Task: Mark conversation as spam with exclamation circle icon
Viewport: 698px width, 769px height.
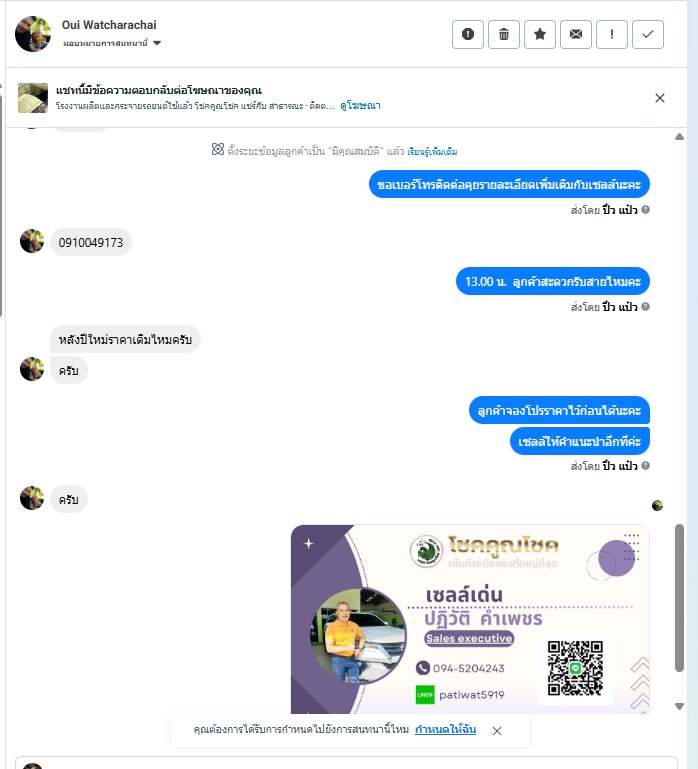Action: [x=467, y=34]
